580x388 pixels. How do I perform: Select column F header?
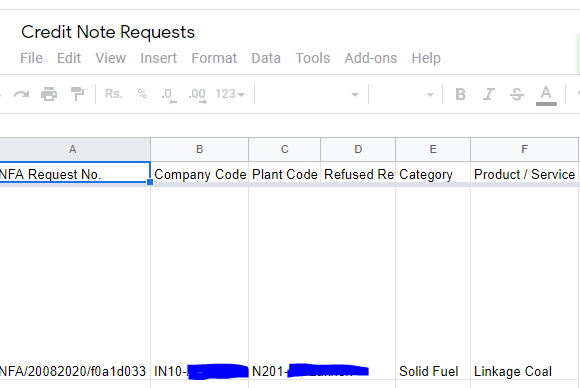(x=524, y=149)
